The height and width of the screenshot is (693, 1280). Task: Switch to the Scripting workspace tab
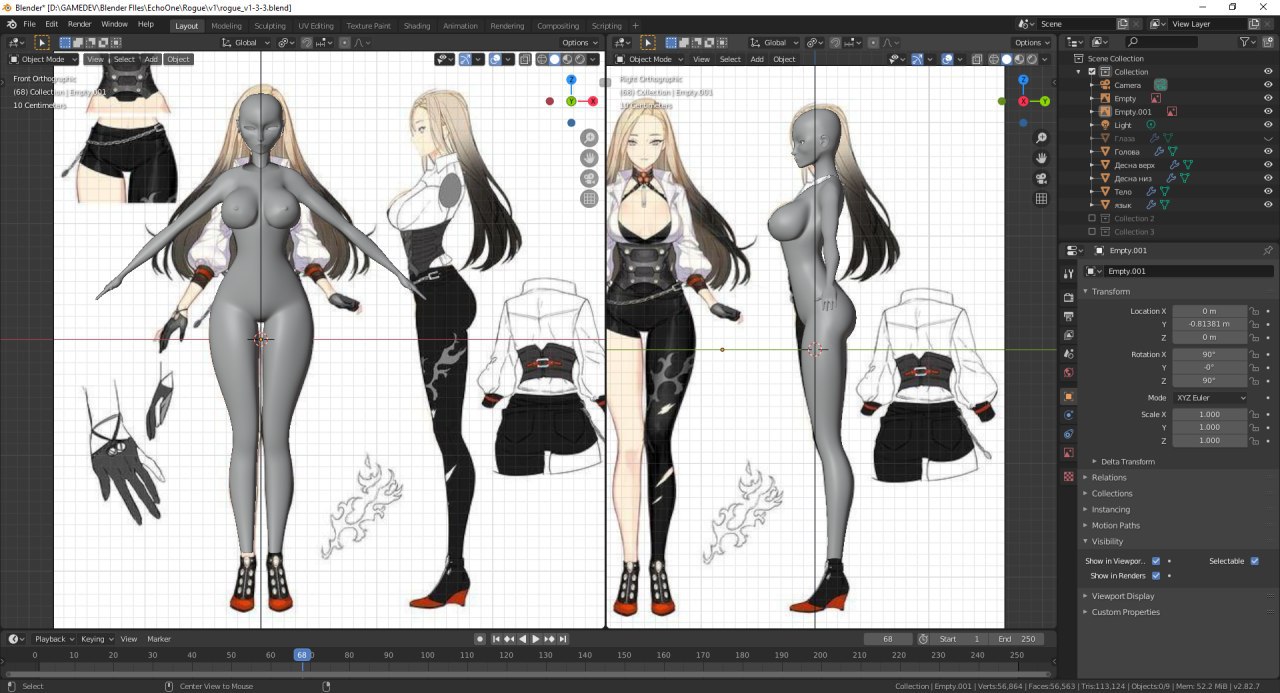click(x=606, y=25)
